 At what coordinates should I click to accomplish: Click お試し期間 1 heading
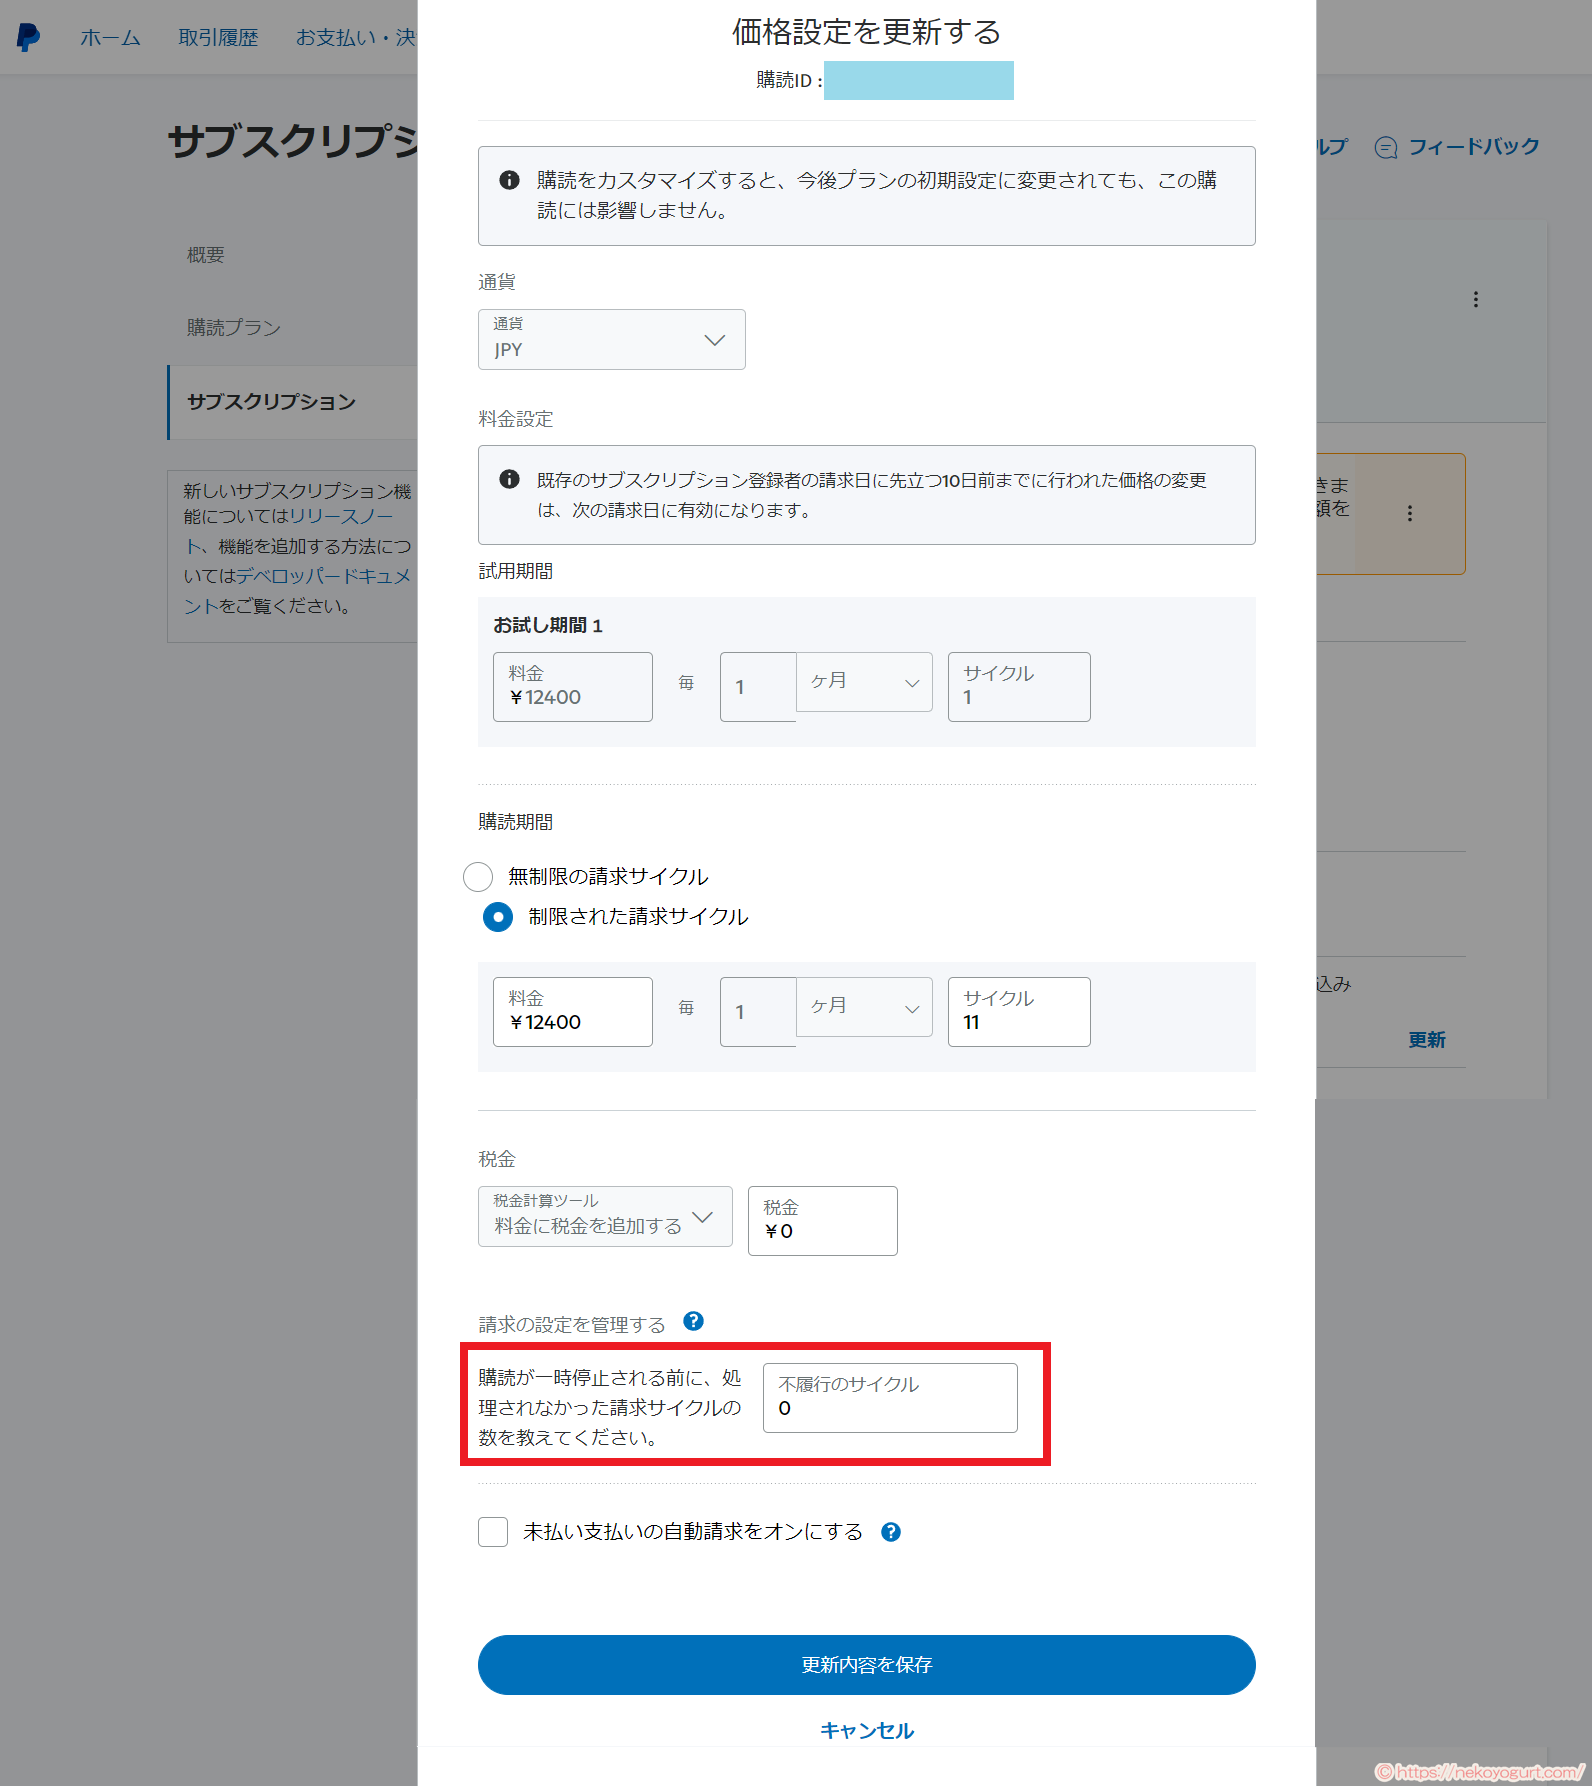(547, 625)
